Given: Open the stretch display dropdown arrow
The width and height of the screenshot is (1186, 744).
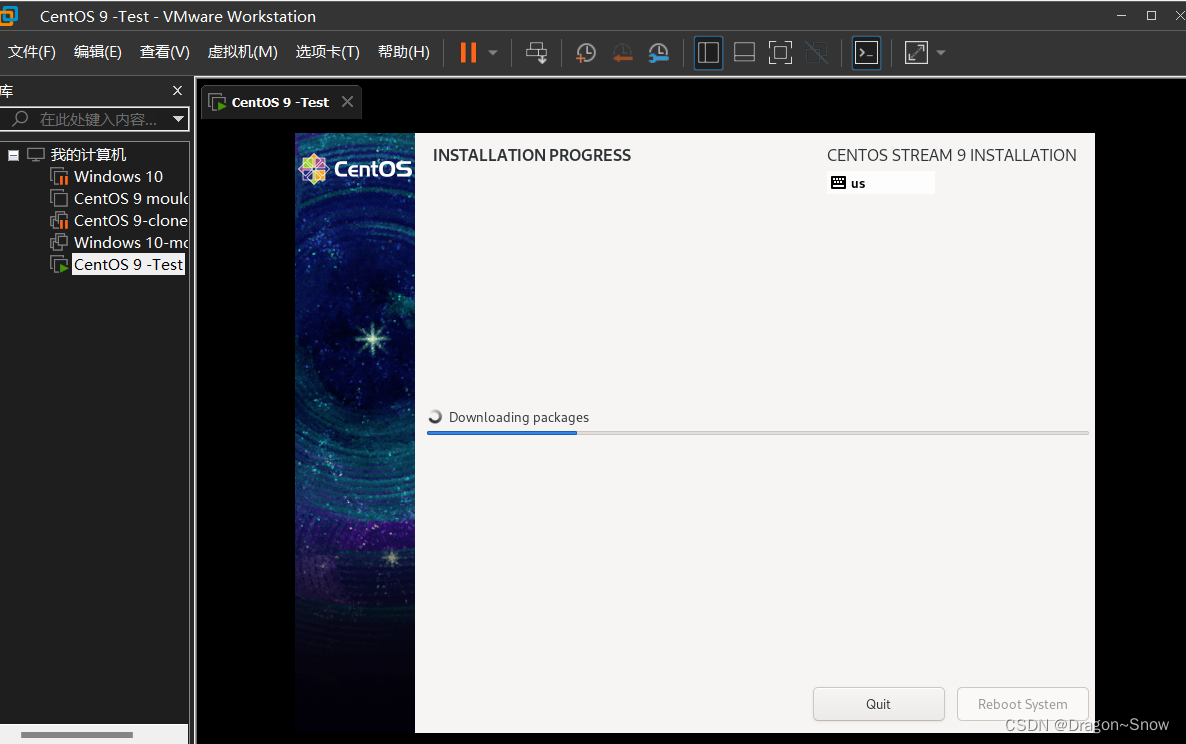Looking at the screenshot, I should click(x=941, y=53).
